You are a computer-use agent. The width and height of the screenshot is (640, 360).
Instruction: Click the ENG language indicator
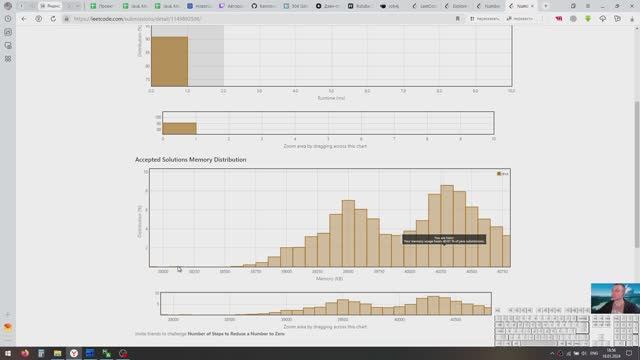pos(594,353)
